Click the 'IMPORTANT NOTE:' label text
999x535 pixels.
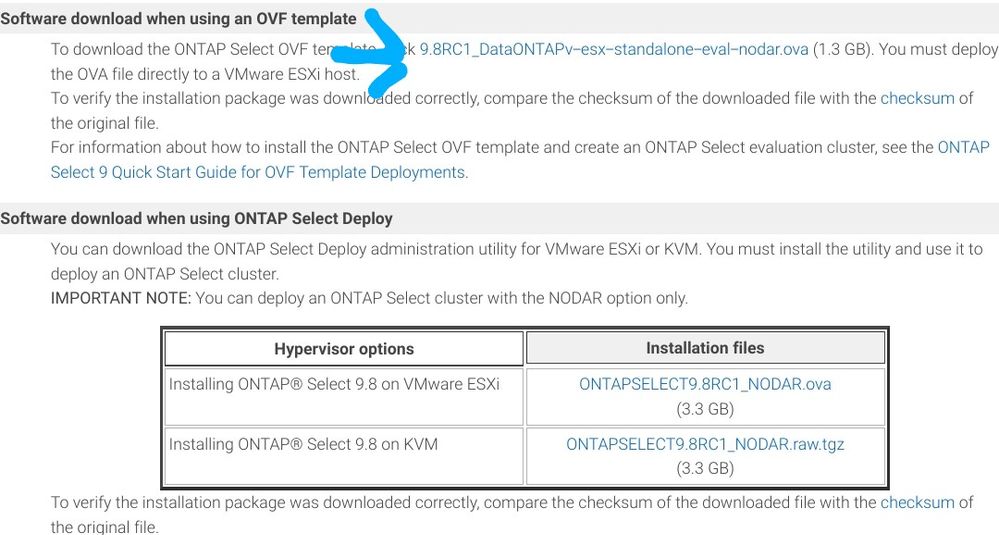click(121, 298)
